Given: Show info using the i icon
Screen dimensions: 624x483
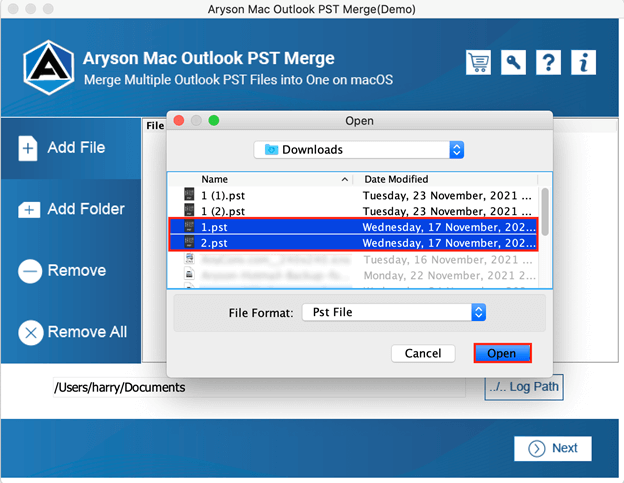Looking at the screenshot, I should 583,62.
